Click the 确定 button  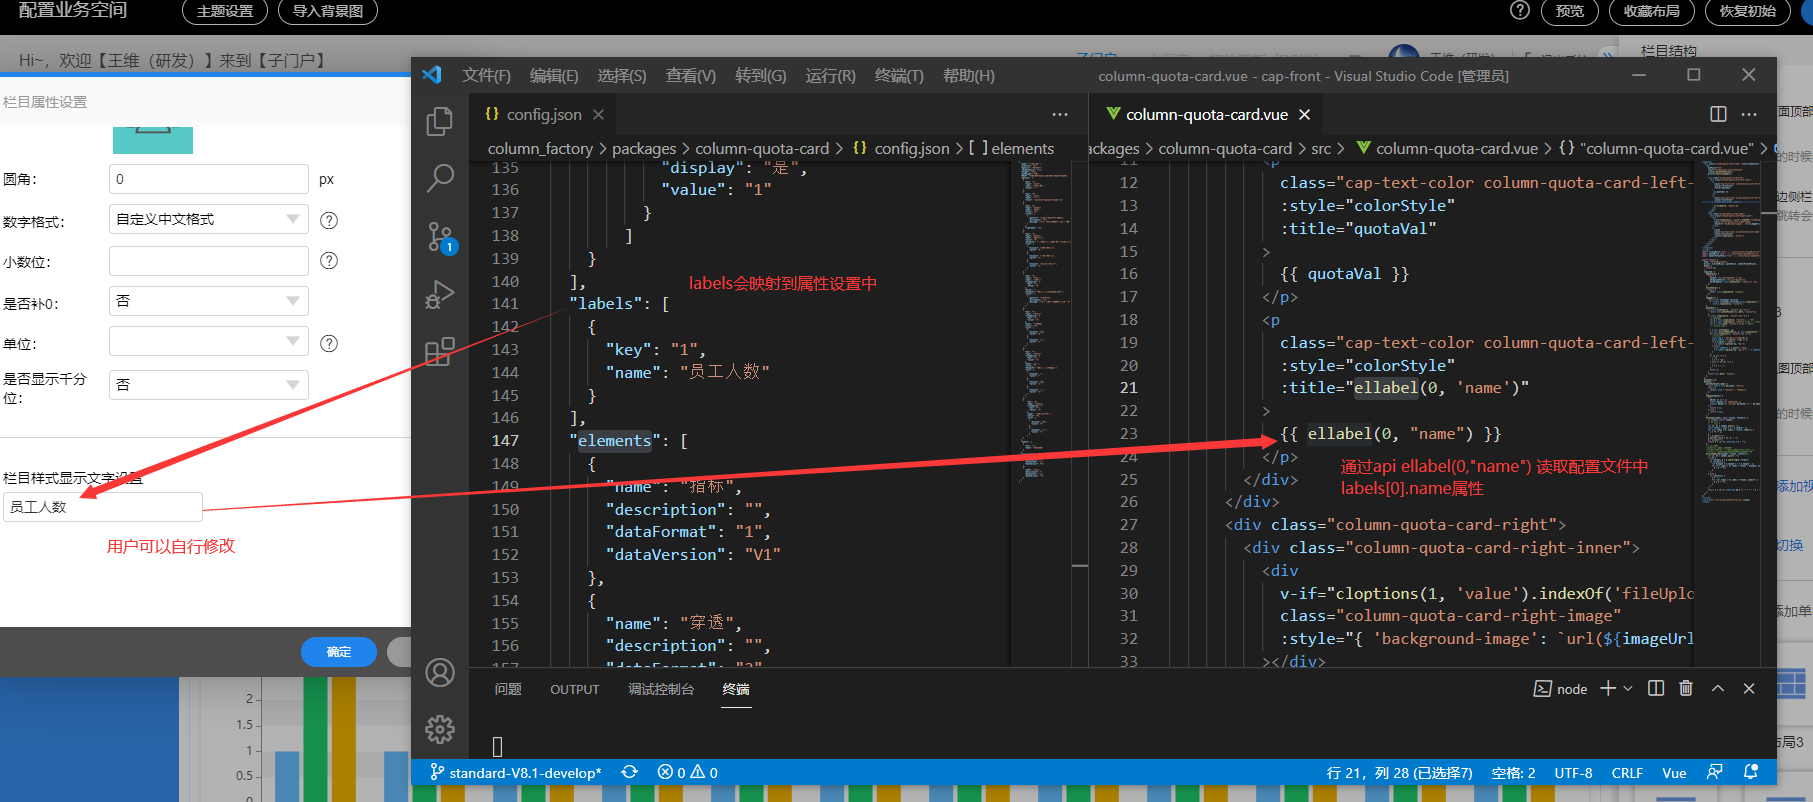(338, 652)
